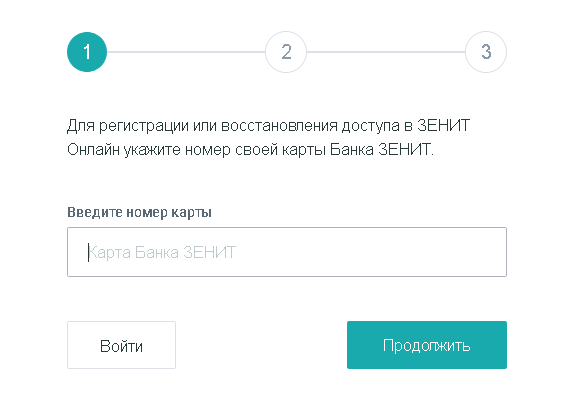579x402 pixels.
Task: Select the step 3 indicator circle
Action: 486,52
